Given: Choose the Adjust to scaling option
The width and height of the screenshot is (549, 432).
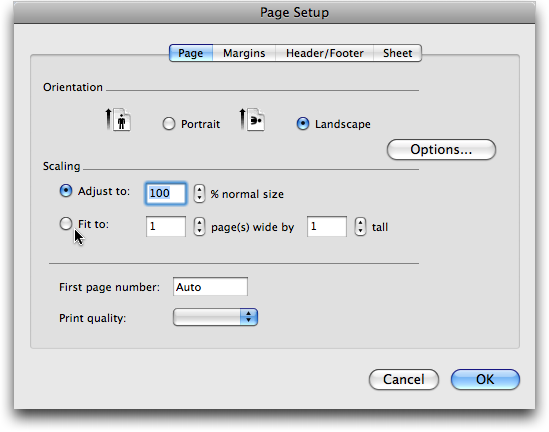Looking at the screenshot, I should pyautogui.click(x=66, y=191).
